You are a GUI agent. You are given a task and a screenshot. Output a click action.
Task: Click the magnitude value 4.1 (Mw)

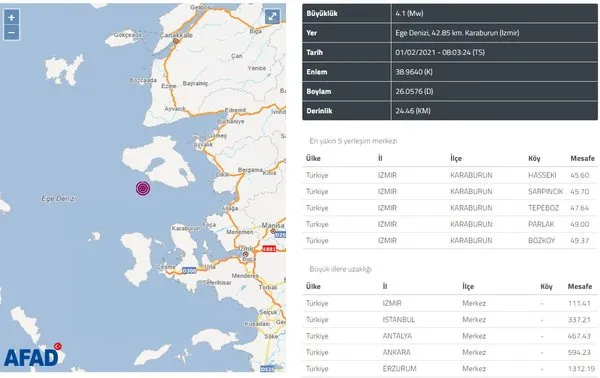pos(409,13)
